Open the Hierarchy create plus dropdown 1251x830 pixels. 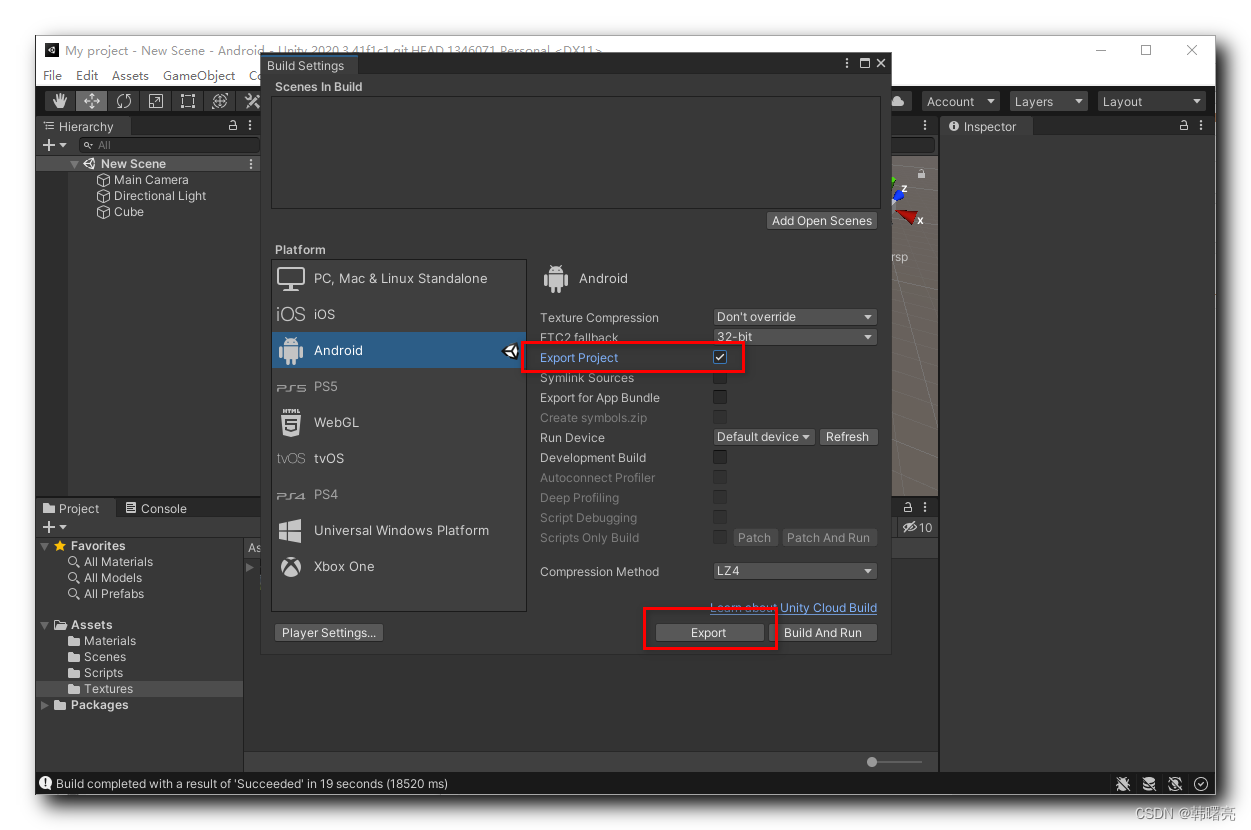click(x=55, y=145)
